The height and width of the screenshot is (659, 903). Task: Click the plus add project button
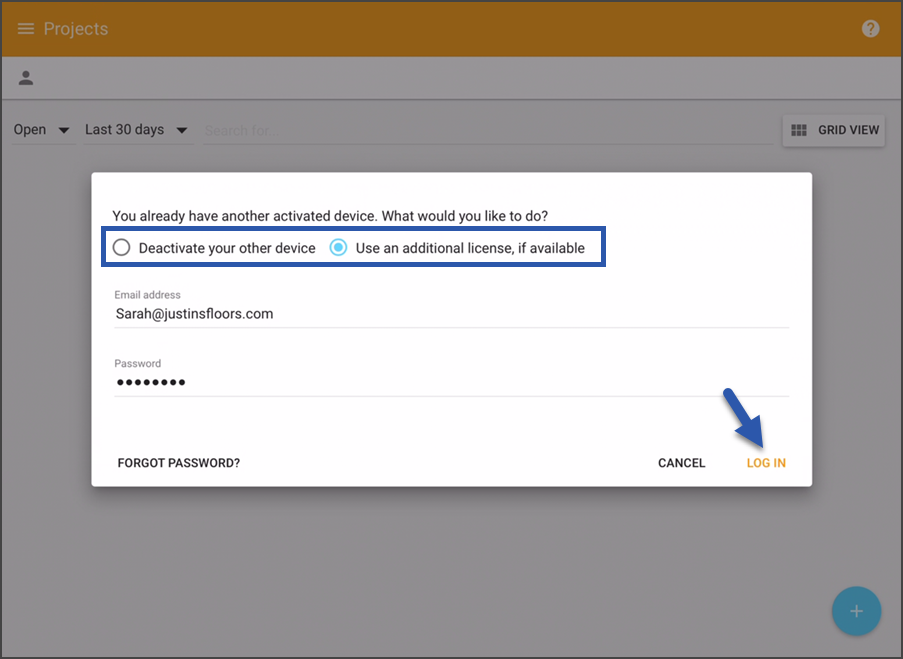[856, 611]
